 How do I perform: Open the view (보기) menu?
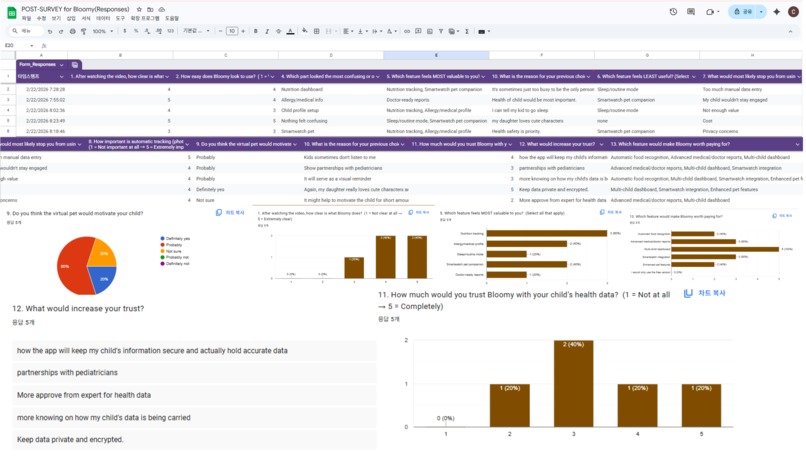[x=56, y=19]
